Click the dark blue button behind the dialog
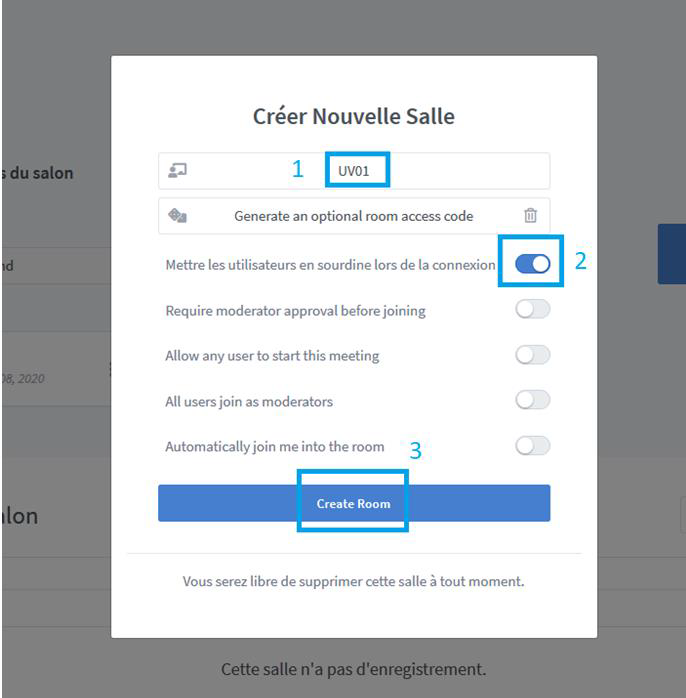Screen dimensions: 686x698 [x=672, y=254]
